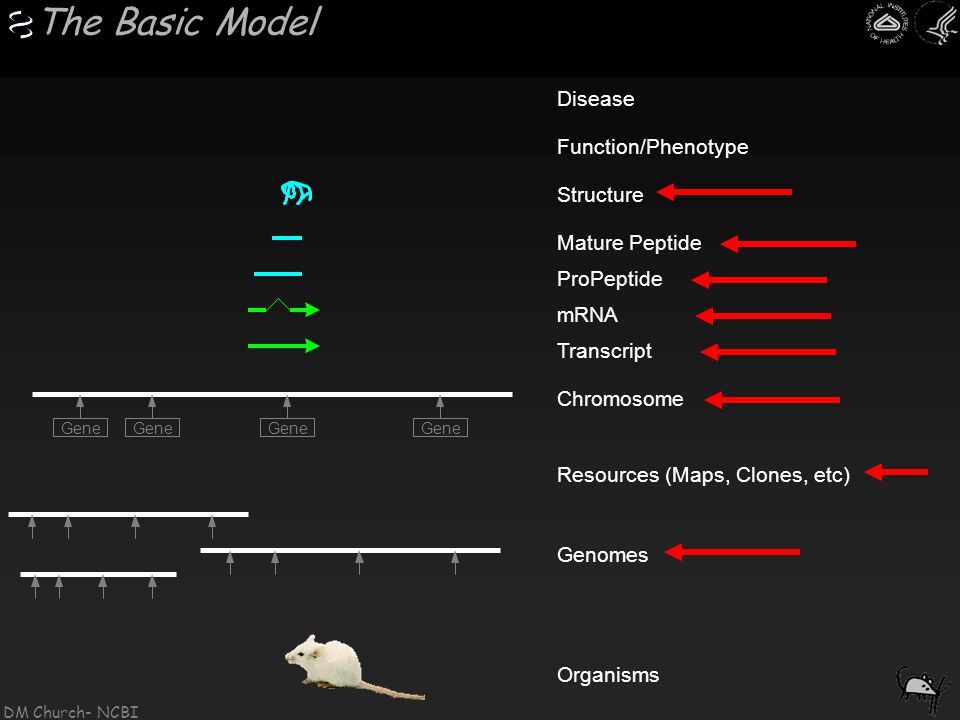
Task: Click the white chromosome bar
Action: (272, 394)
